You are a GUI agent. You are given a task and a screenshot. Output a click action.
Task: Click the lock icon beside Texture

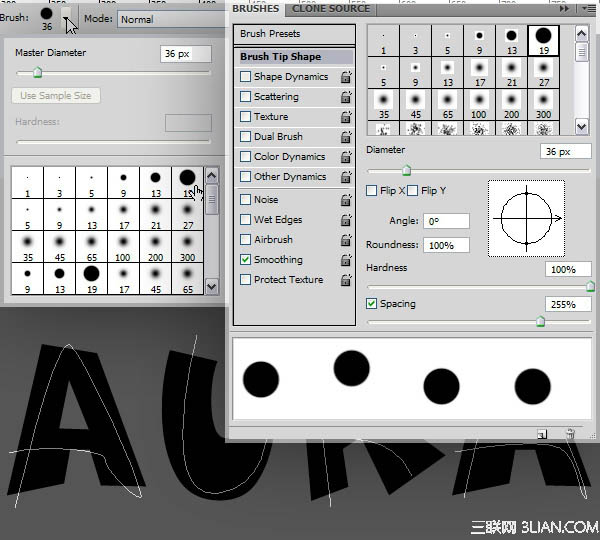pos(346,117)
